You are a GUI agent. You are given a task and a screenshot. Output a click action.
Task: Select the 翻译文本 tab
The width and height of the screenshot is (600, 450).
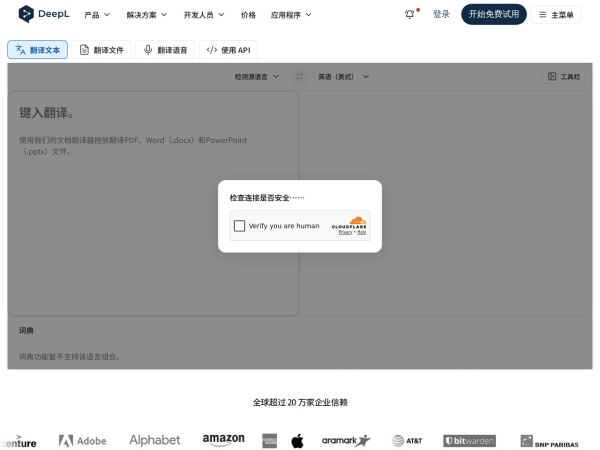[38, 50]
